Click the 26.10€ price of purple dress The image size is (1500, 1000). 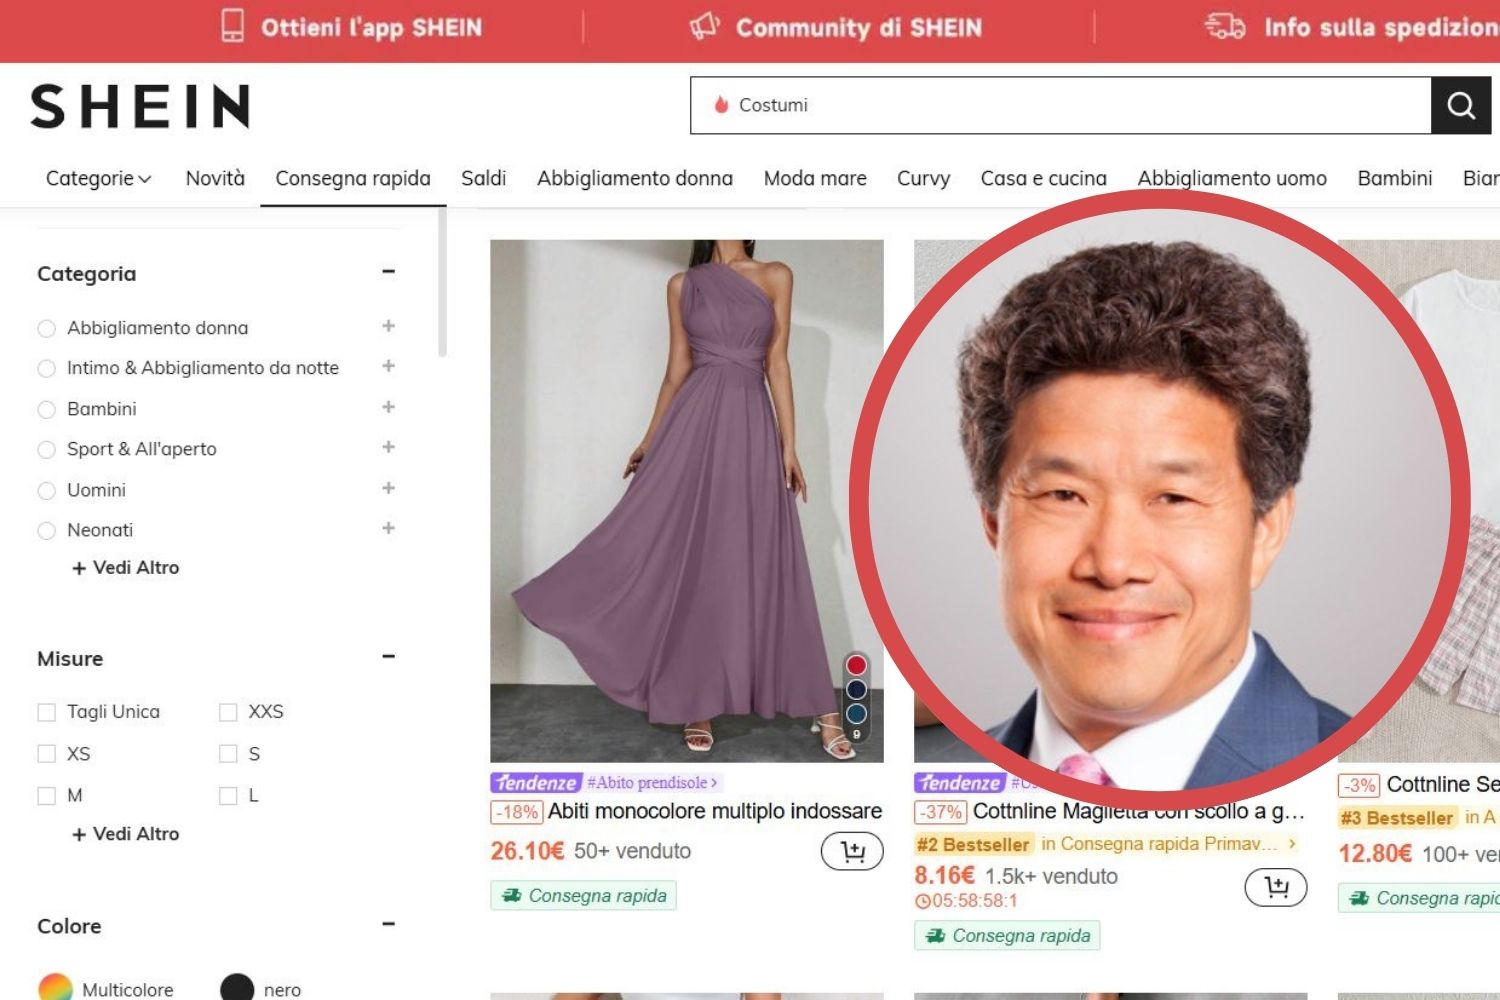tap(527, 851)
